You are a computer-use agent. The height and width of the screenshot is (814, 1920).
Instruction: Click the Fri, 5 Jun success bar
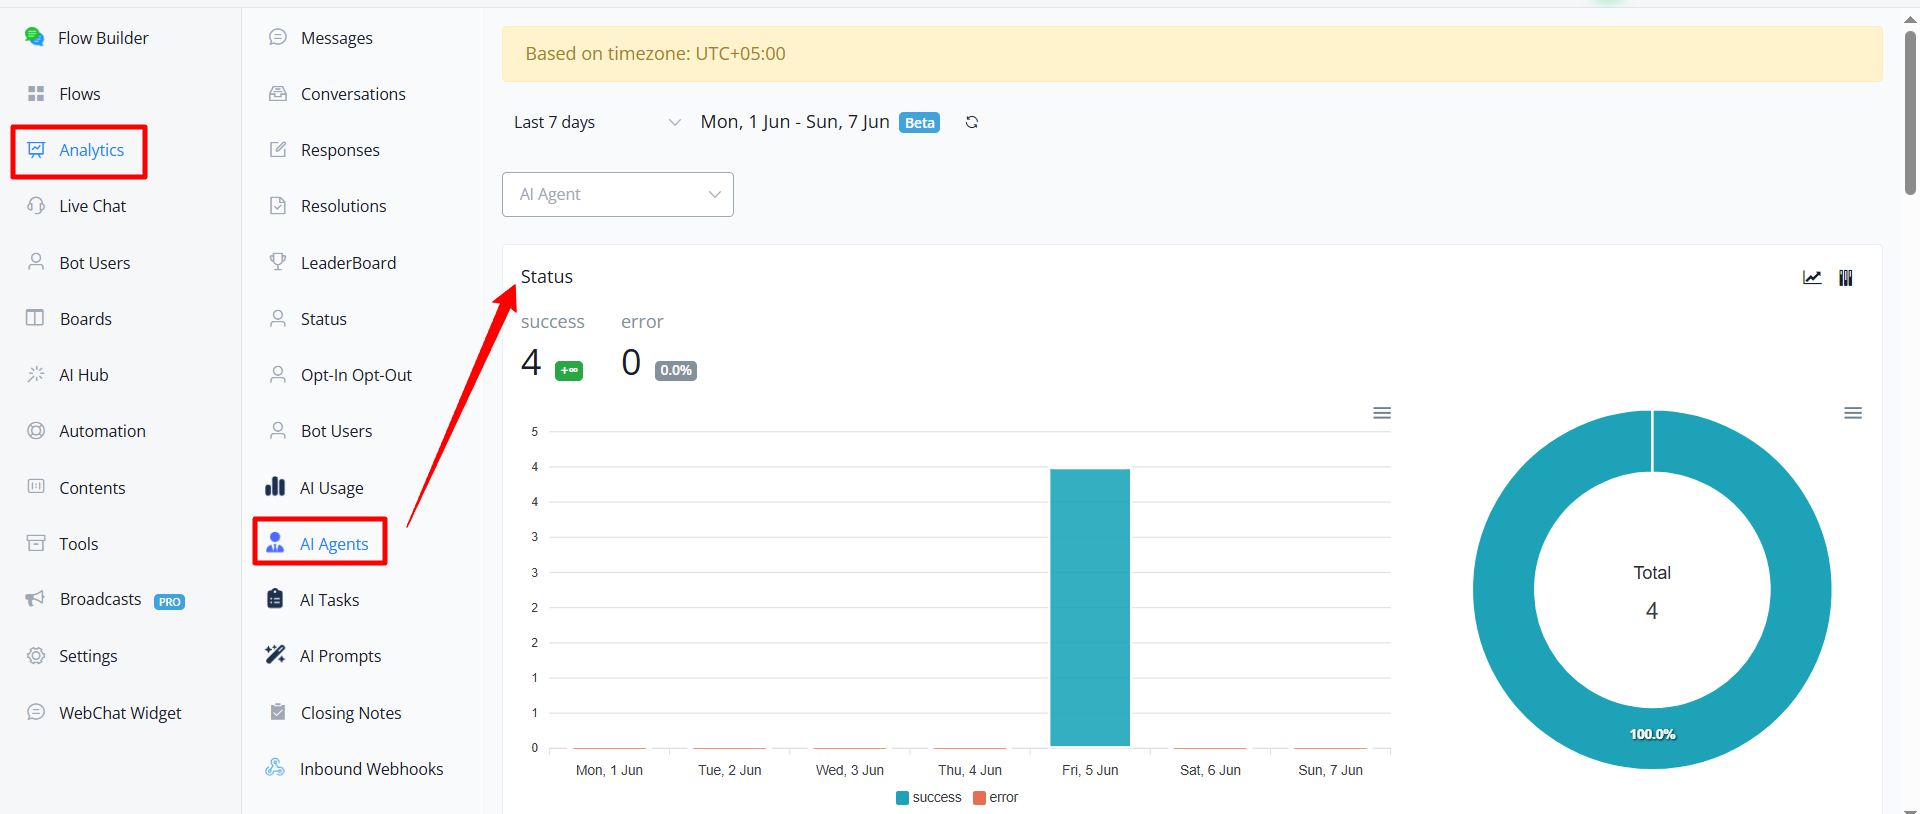(1090, 607)
